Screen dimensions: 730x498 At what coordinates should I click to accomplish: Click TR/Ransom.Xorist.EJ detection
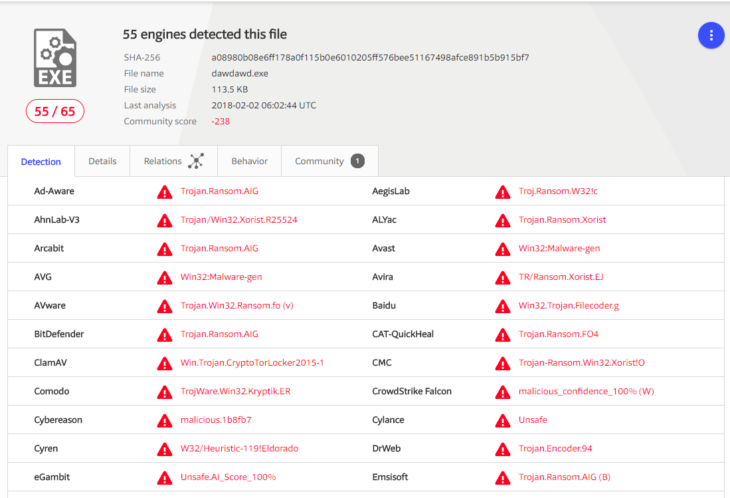561,277
